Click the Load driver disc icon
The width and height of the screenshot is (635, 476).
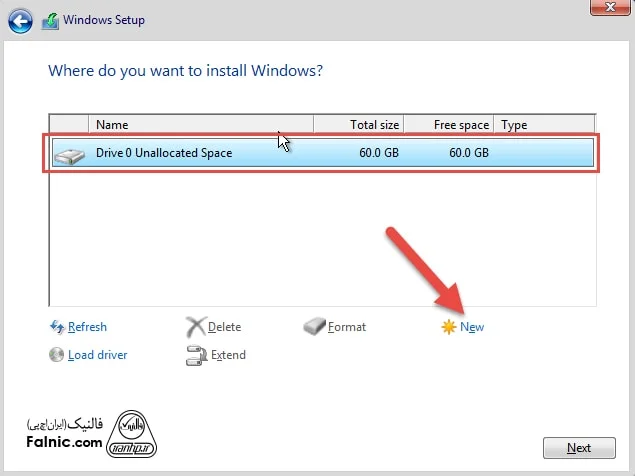pyautogui.click(x=57, y=354)
